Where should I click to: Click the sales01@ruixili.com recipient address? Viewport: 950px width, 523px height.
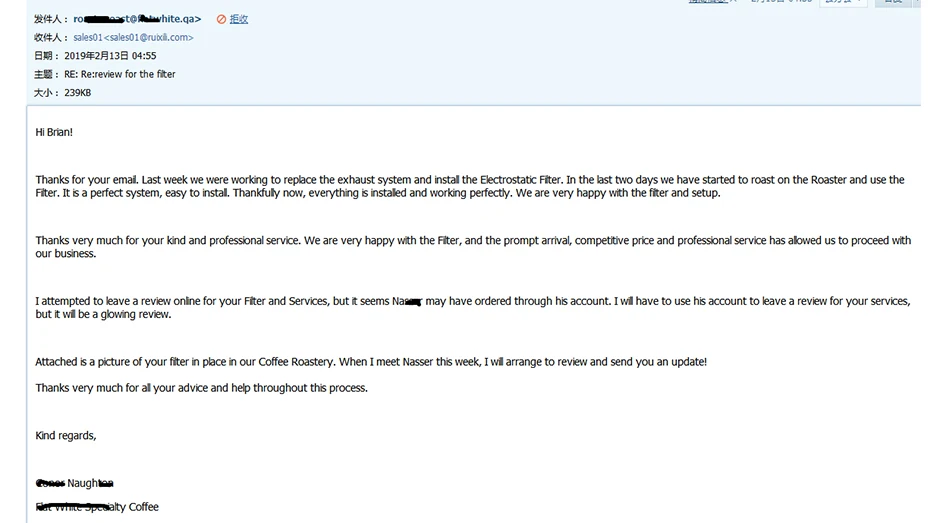(x=148, y=38)
